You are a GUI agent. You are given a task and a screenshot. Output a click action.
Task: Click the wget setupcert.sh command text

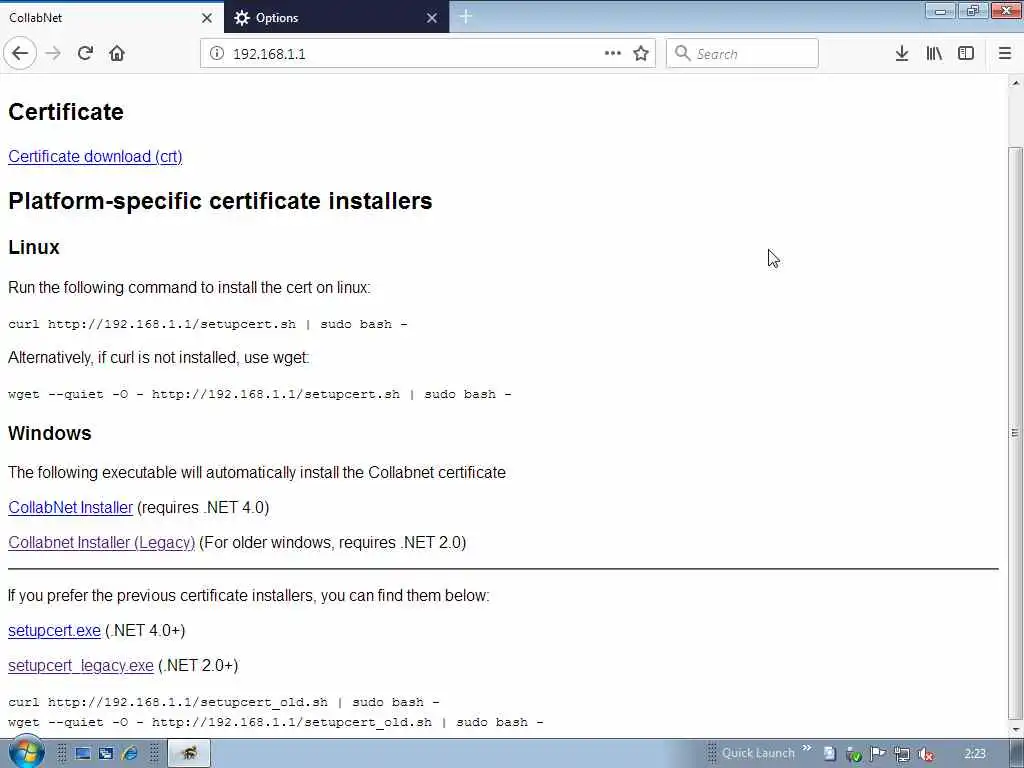point(259,394)
